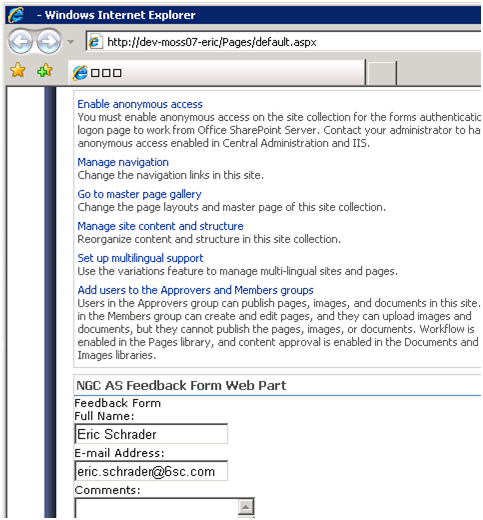This screenshot has height=520, width=483.
Task: Open the recent pages dropdown arrow
Action: tap(71, 42)
